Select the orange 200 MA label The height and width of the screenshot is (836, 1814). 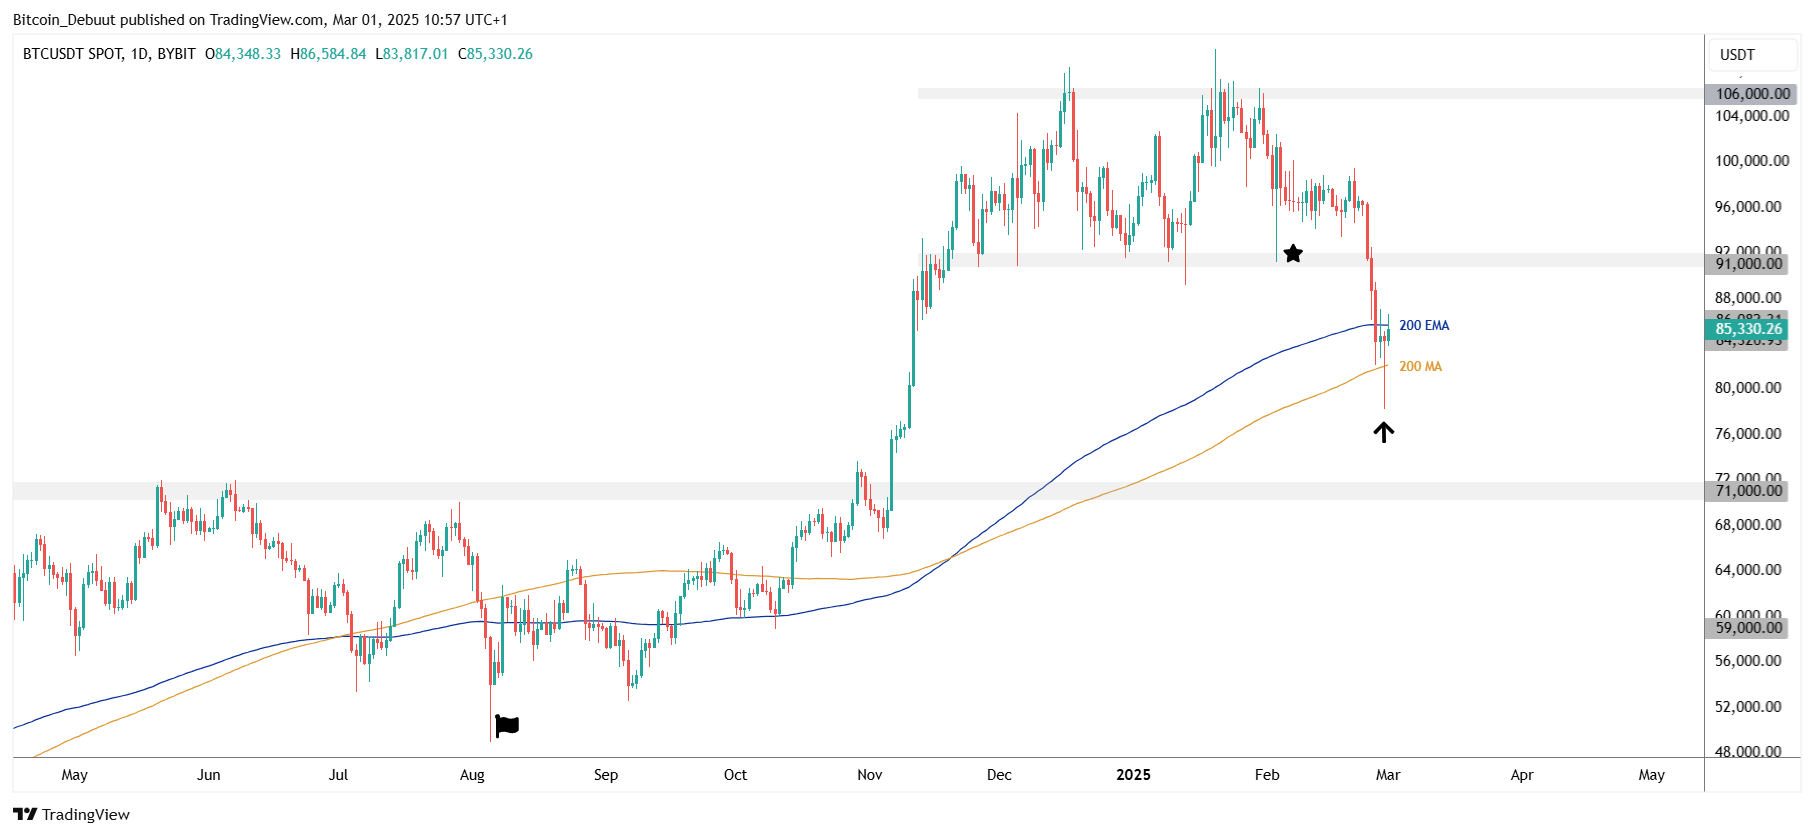[x=1420, y=367]
